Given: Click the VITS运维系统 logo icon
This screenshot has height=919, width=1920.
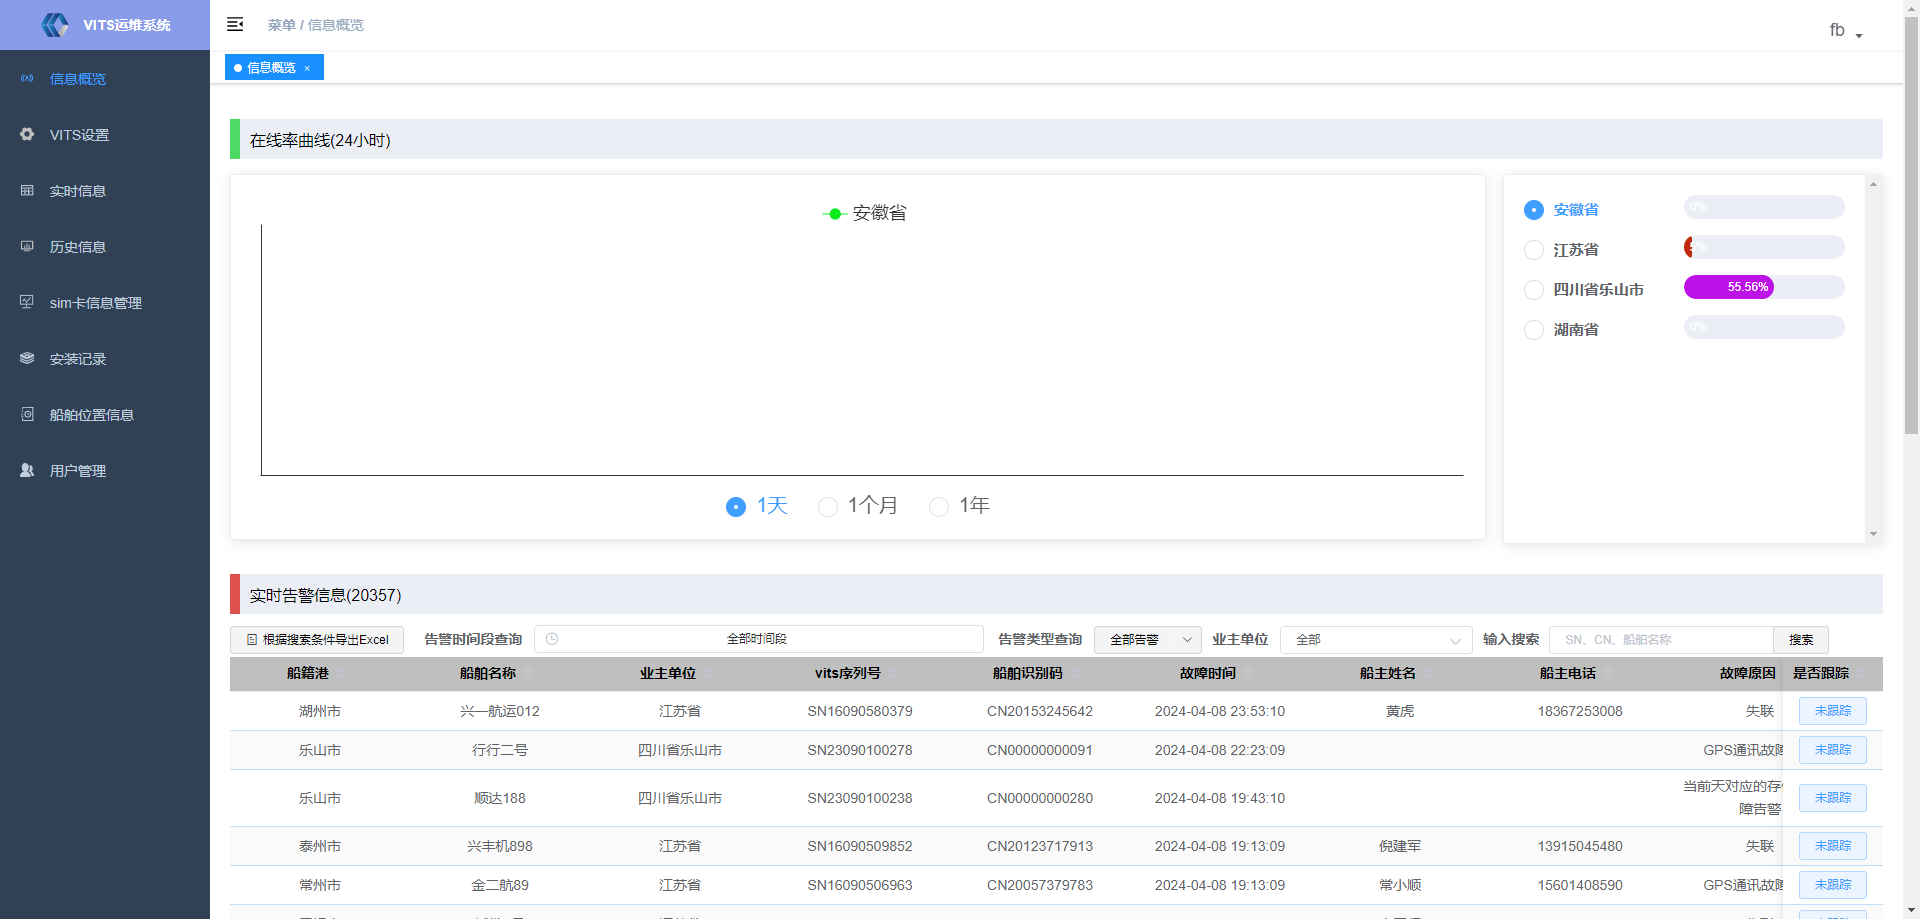Looking at the screenshot, I should coord(55,25).
